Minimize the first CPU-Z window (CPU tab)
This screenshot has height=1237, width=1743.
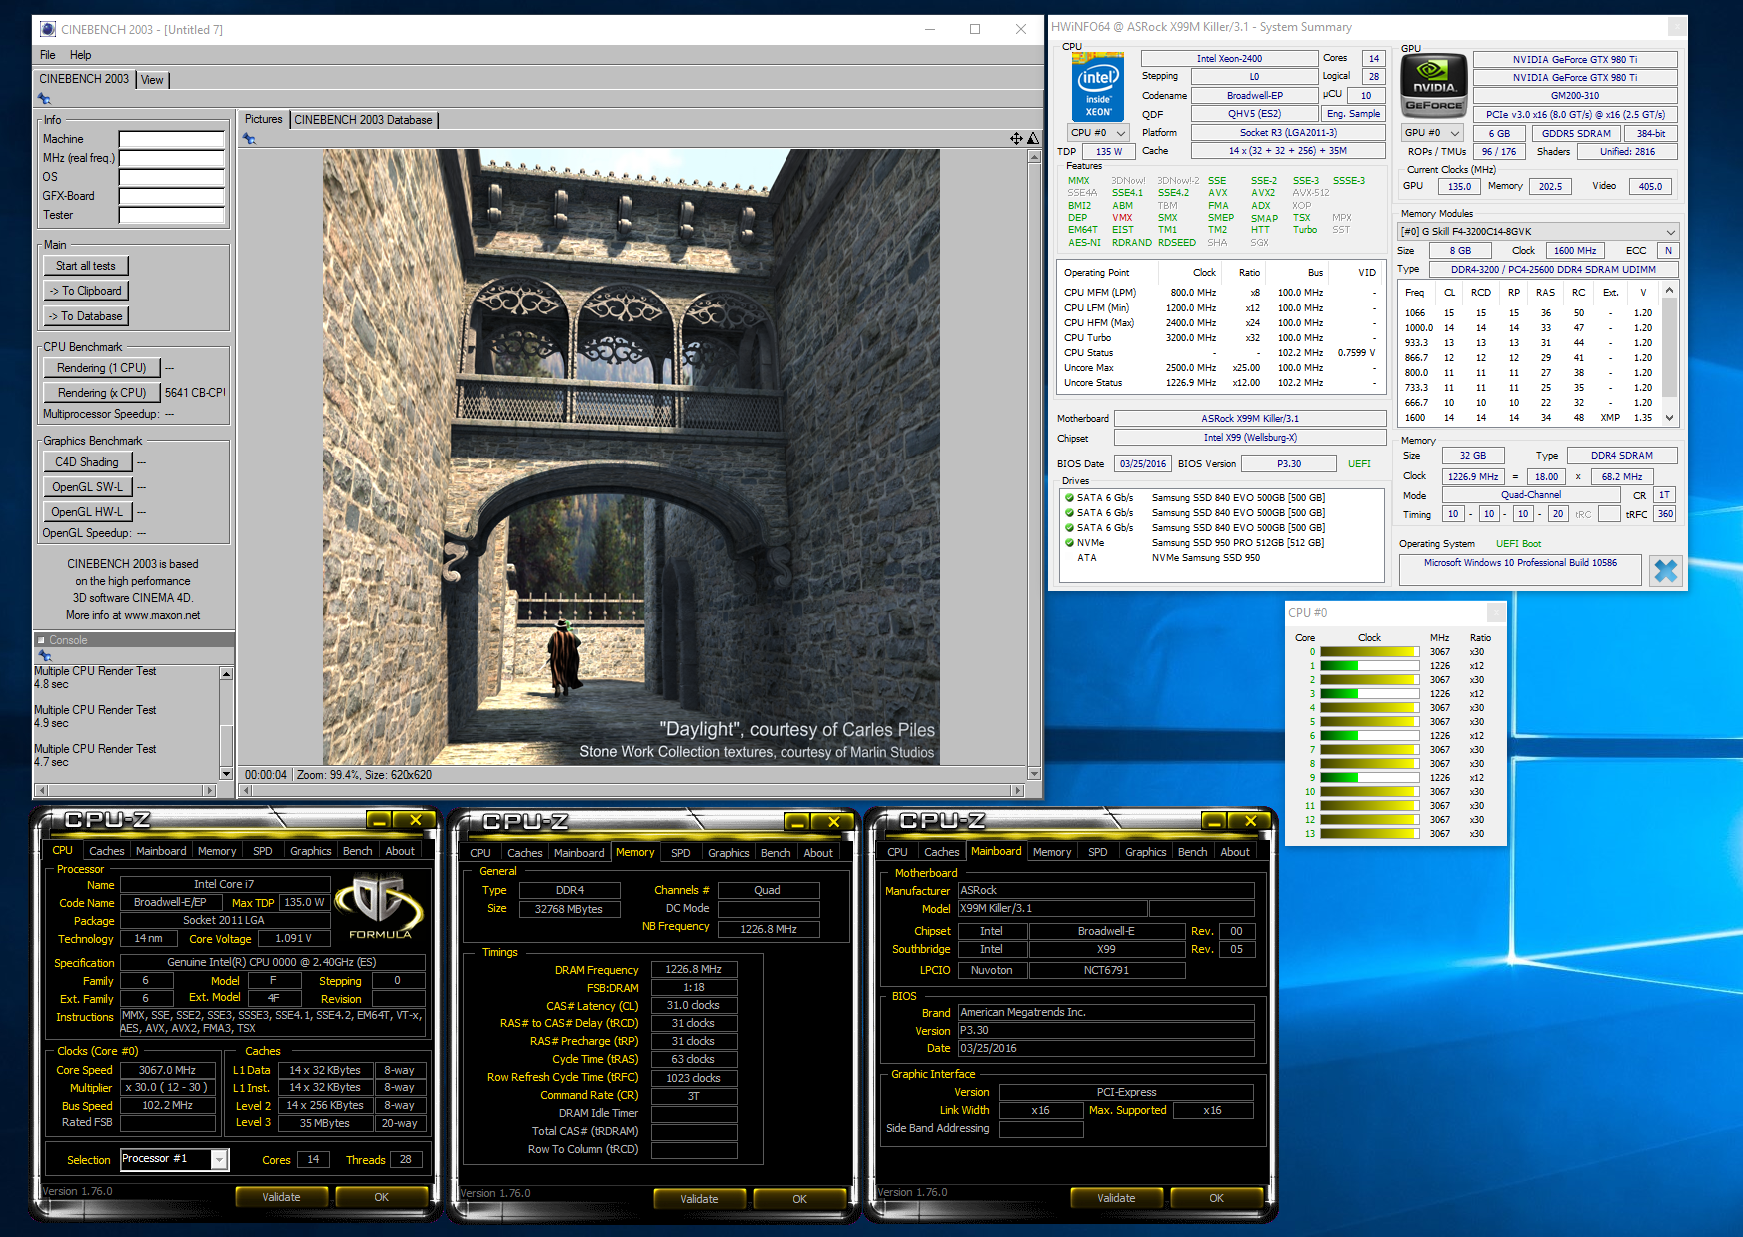[x=379, y=820]
